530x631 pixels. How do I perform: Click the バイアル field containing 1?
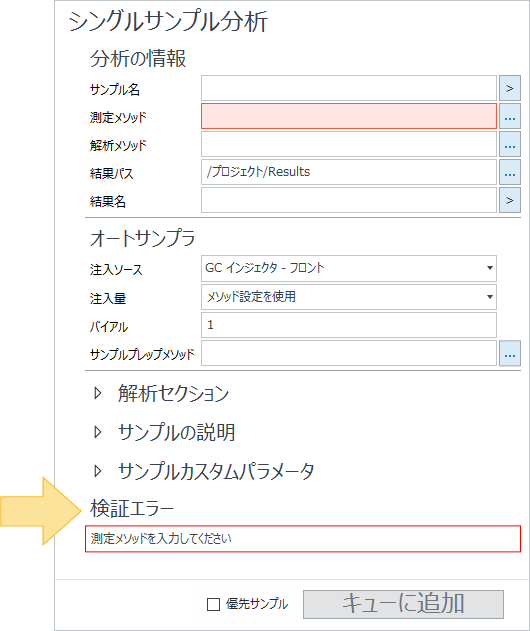tap(349, 325)
